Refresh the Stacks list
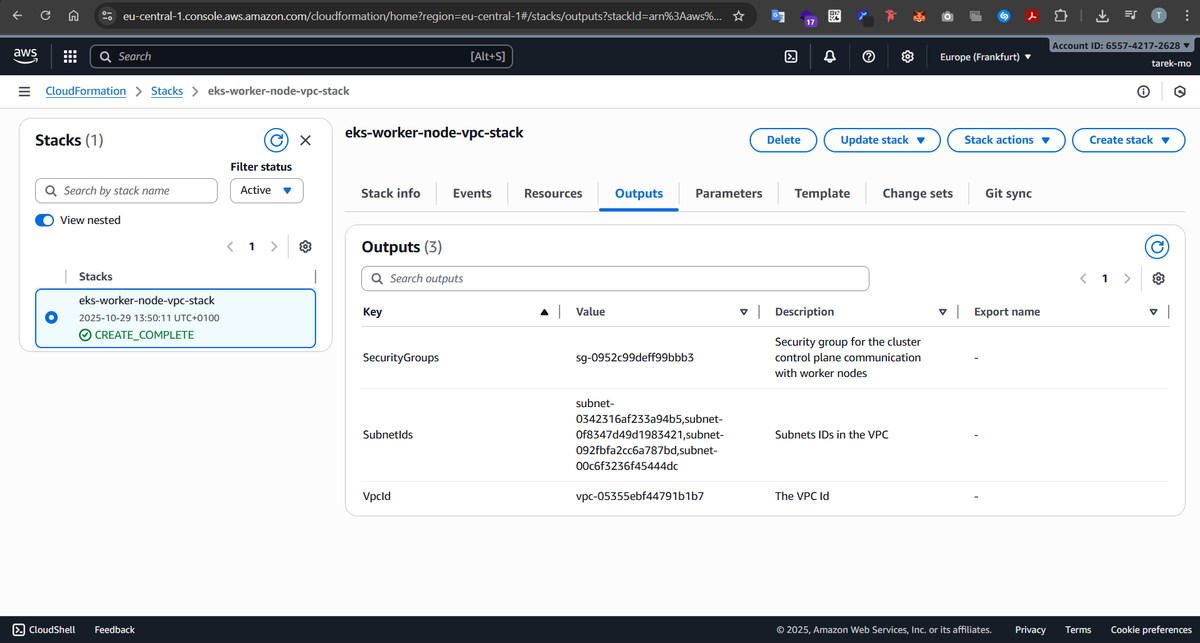Viewport: 1200px width, 643px height. (276, 140)
